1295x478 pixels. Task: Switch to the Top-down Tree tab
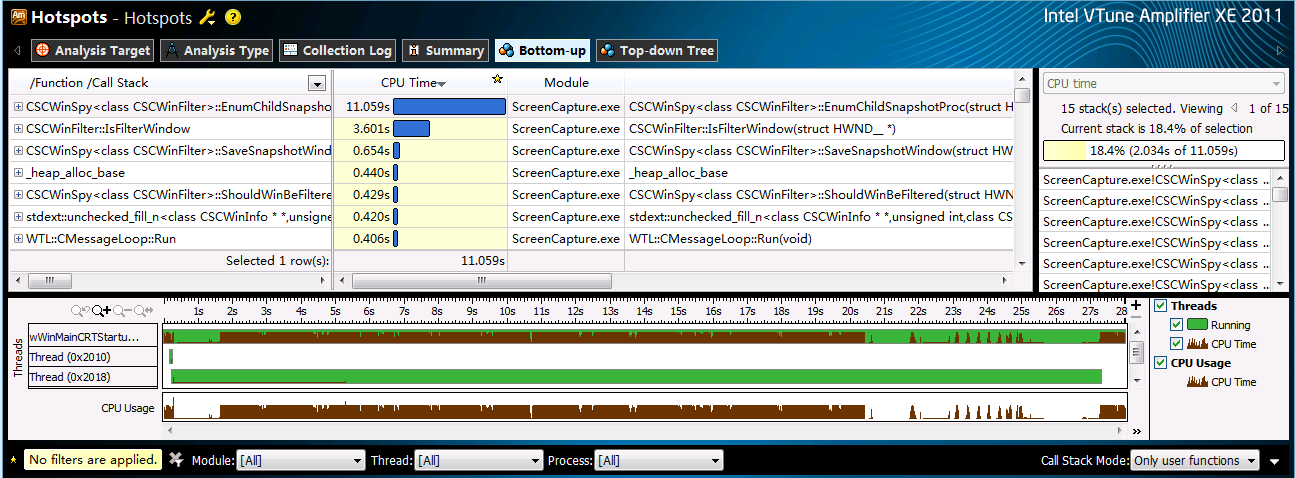coord(657,50)
